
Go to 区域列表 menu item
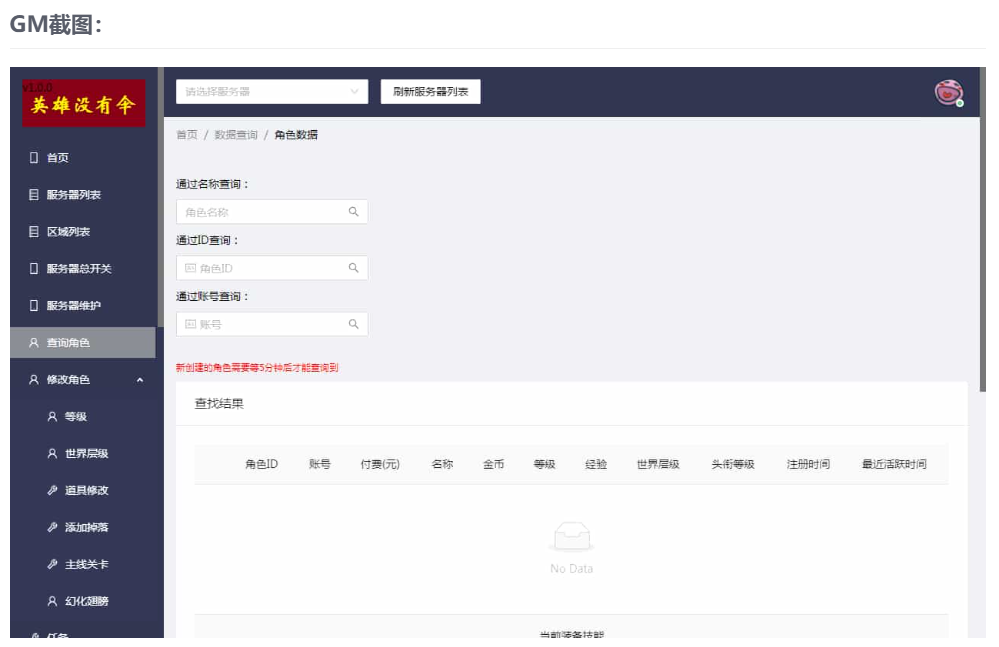tap(83, 231)
